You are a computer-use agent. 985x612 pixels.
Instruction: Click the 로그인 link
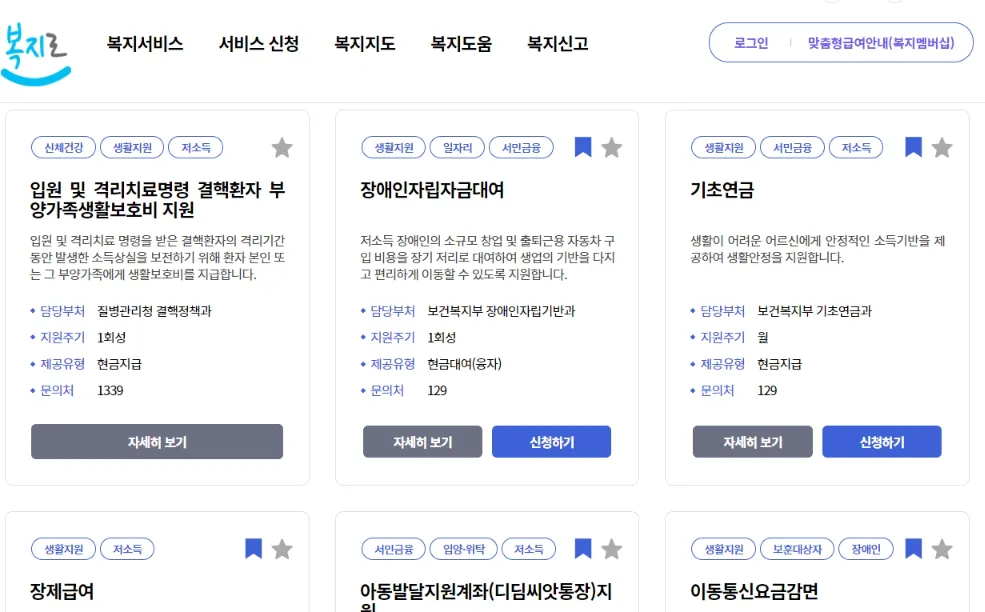point(751,43)
